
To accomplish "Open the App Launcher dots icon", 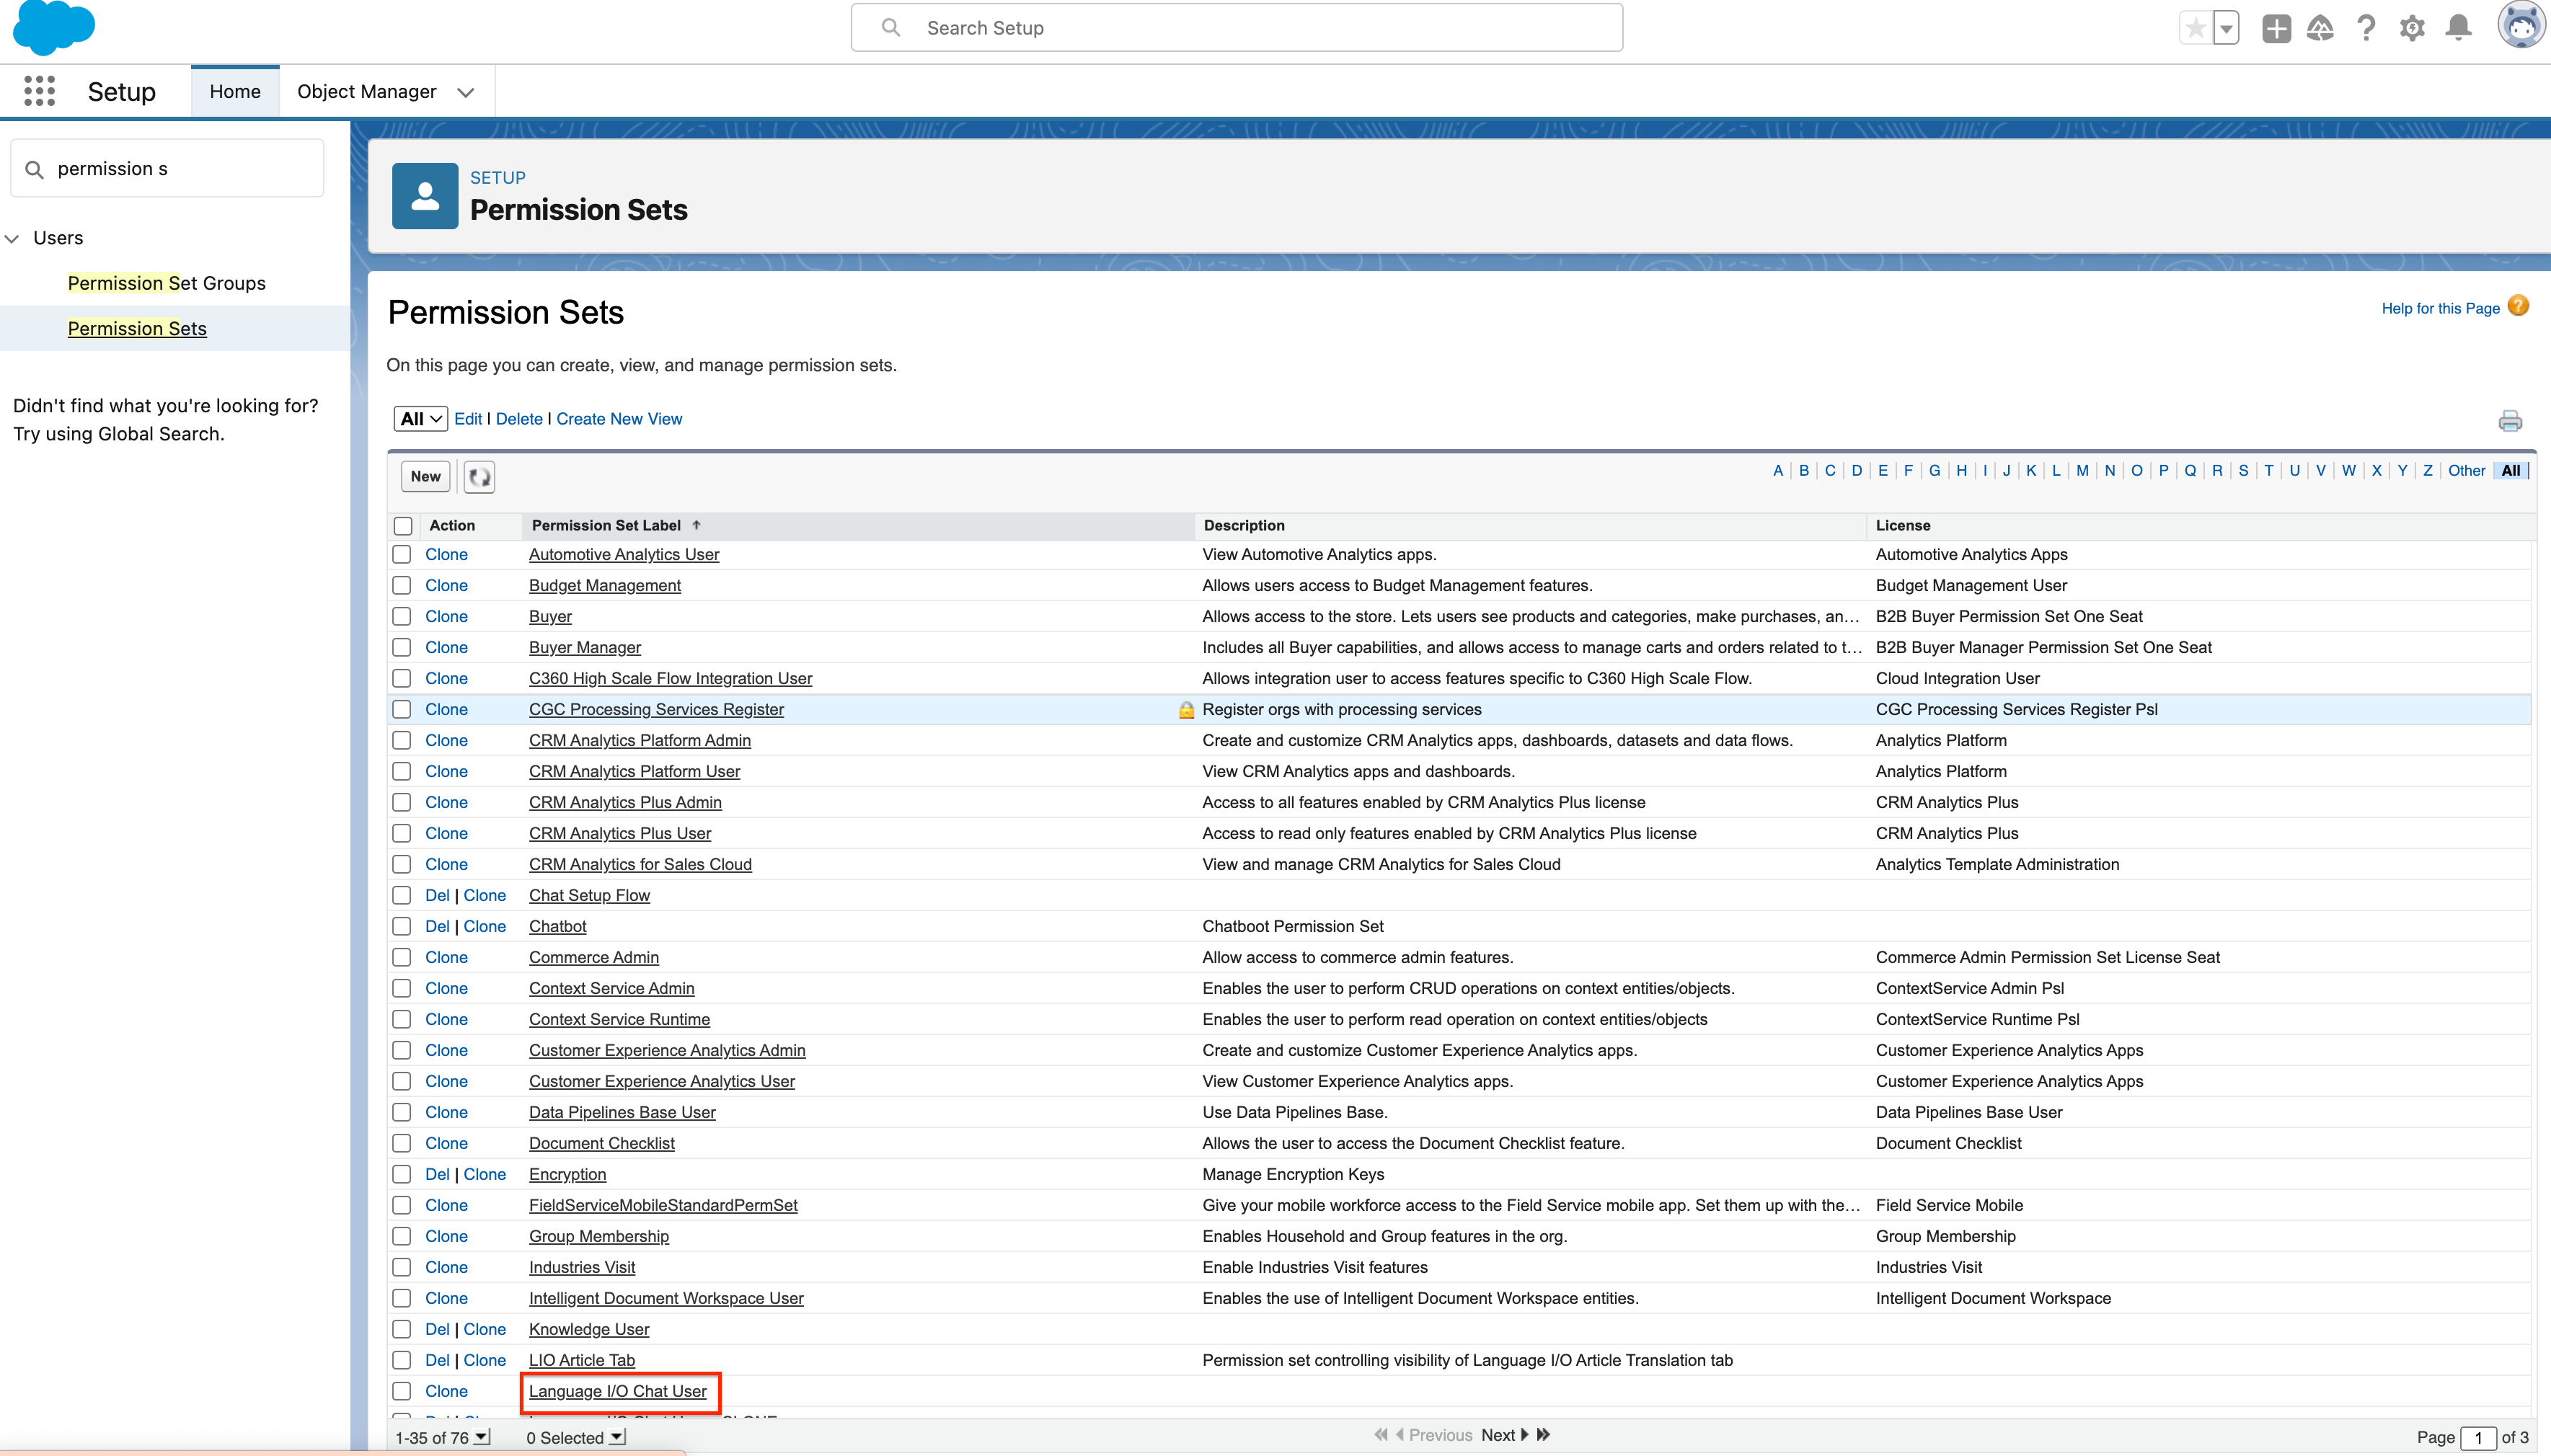I will (x=39, y=91).
